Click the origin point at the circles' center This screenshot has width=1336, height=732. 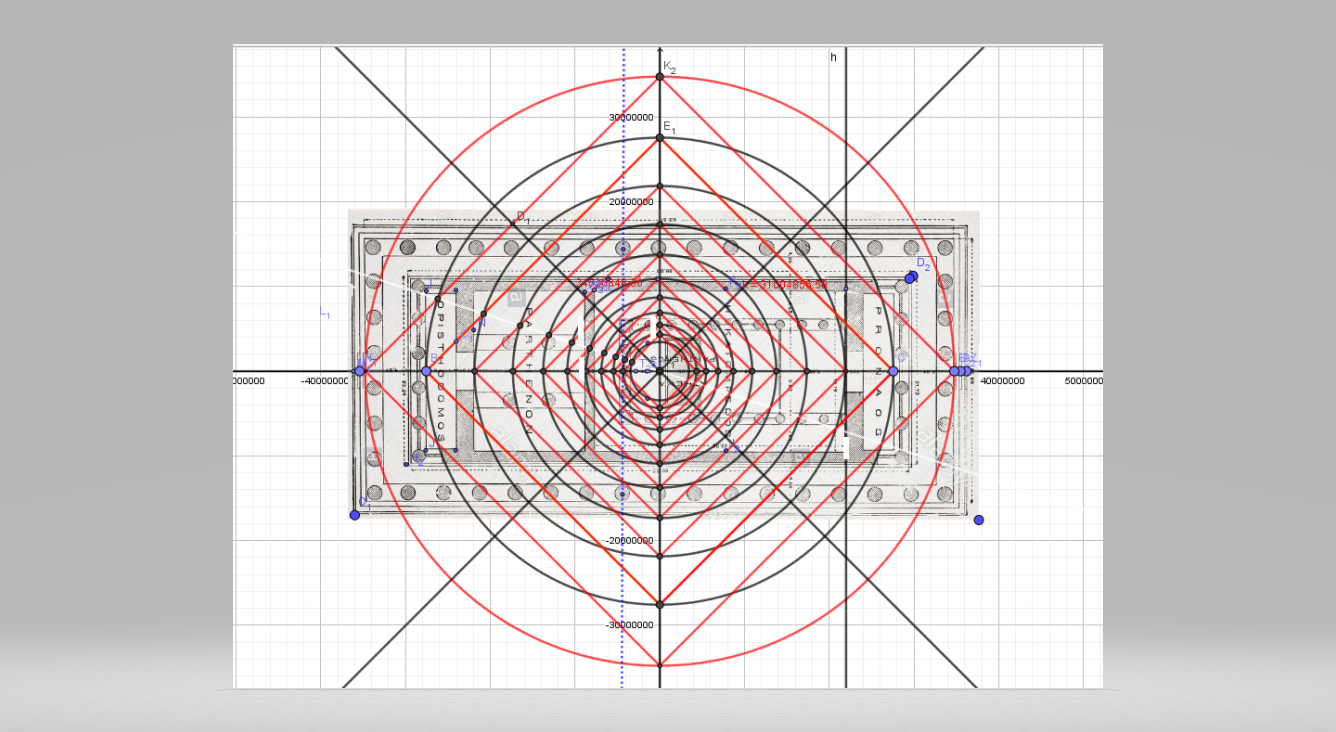click(660, 372)
